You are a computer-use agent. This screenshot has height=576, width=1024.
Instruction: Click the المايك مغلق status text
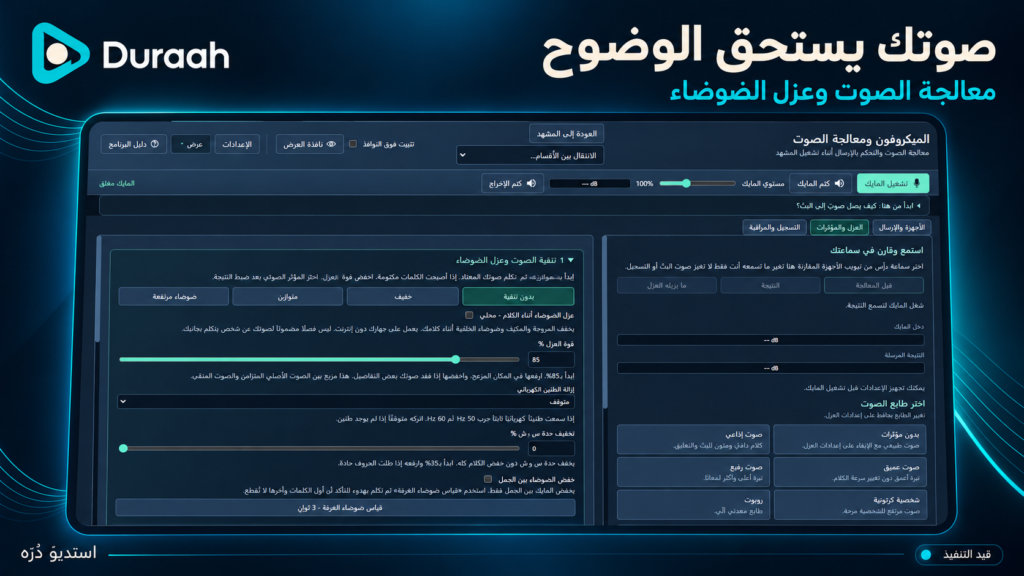pyautogui.click(x=117, y=184)
